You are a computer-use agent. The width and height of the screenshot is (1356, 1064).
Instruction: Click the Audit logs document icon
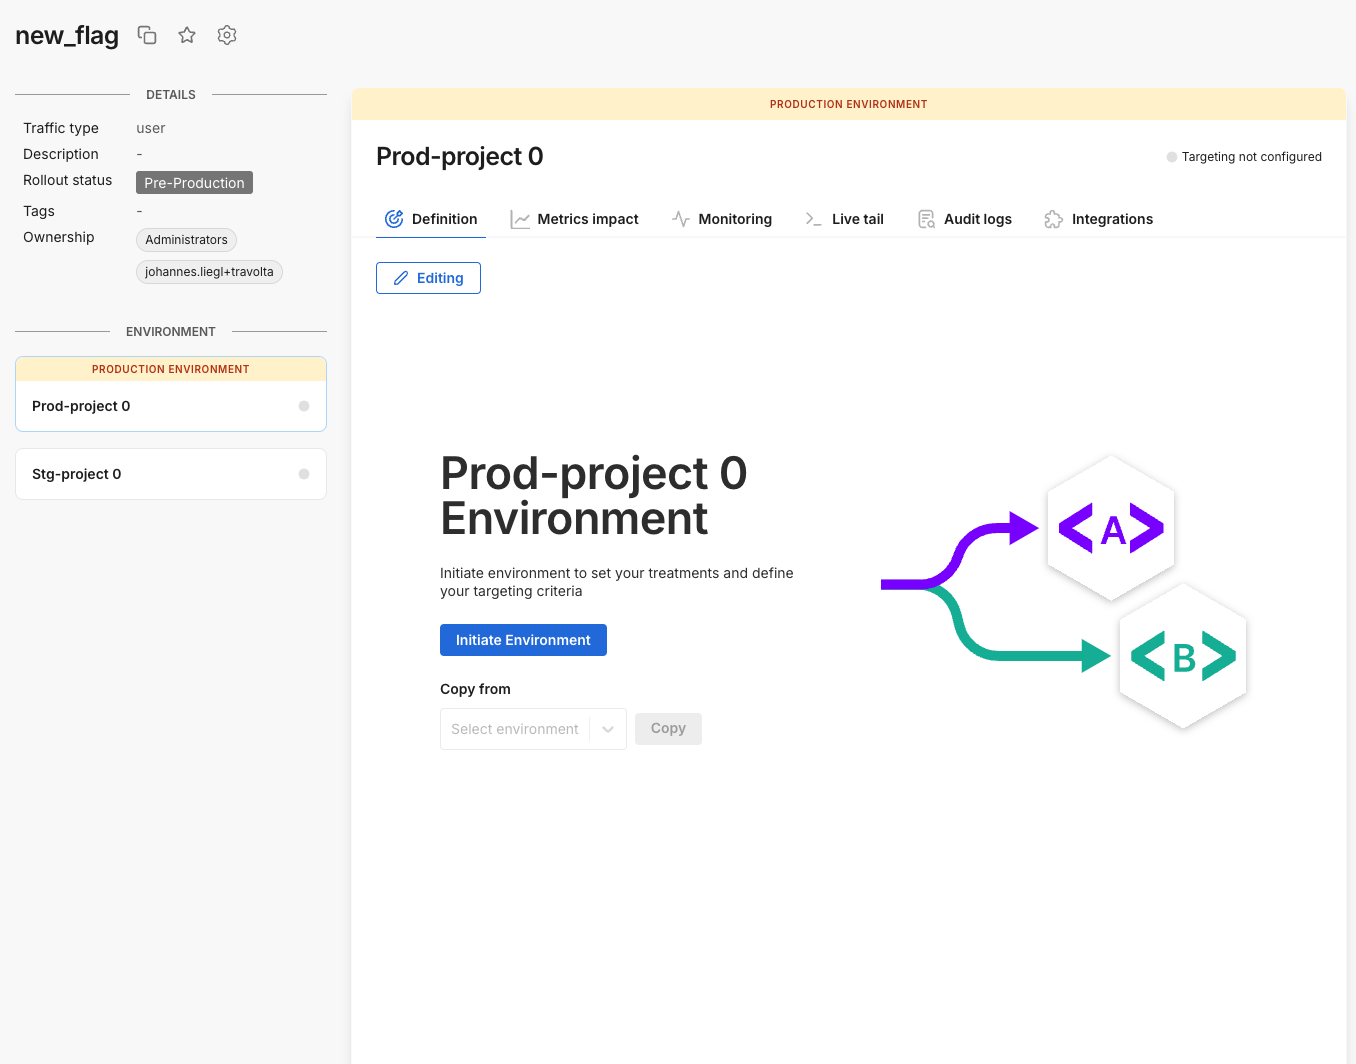pyautogui.click(x=926, y=219)
